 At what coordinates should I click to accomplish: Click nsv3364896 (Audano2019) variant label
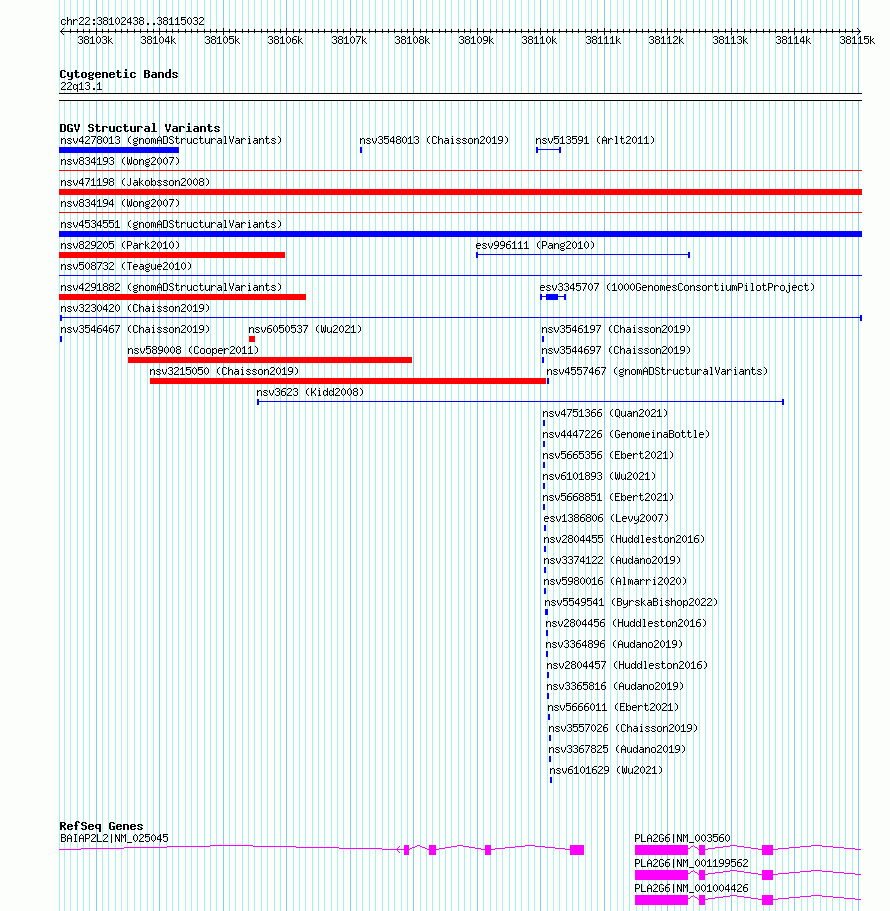pos(614,644)
